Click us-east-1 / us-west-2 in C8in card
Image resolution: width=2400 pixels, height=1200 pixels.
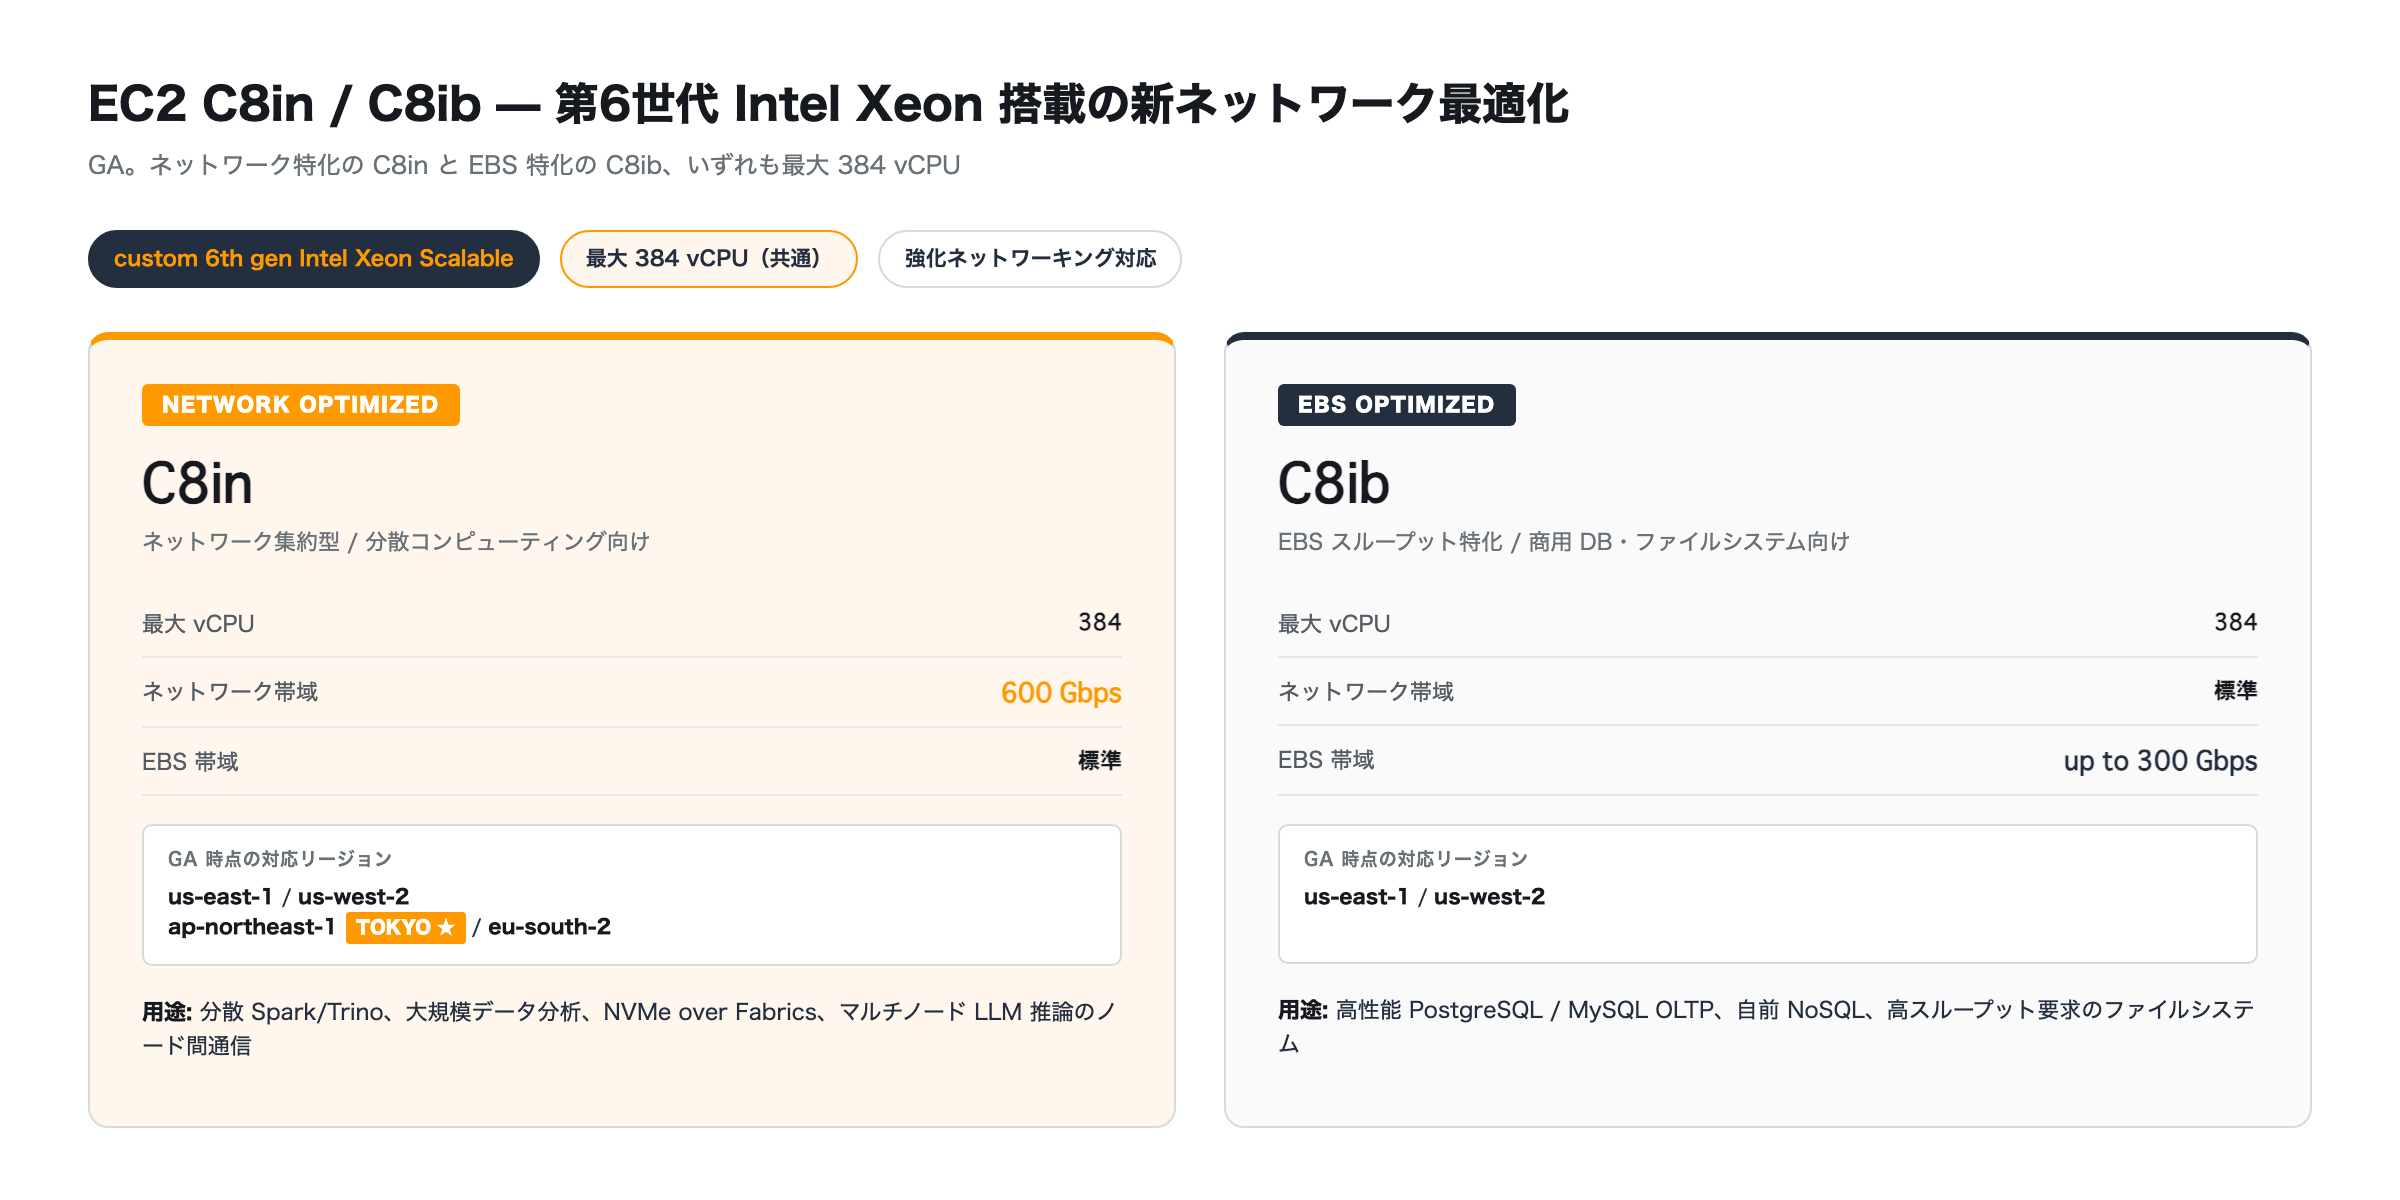pos(289,896)
